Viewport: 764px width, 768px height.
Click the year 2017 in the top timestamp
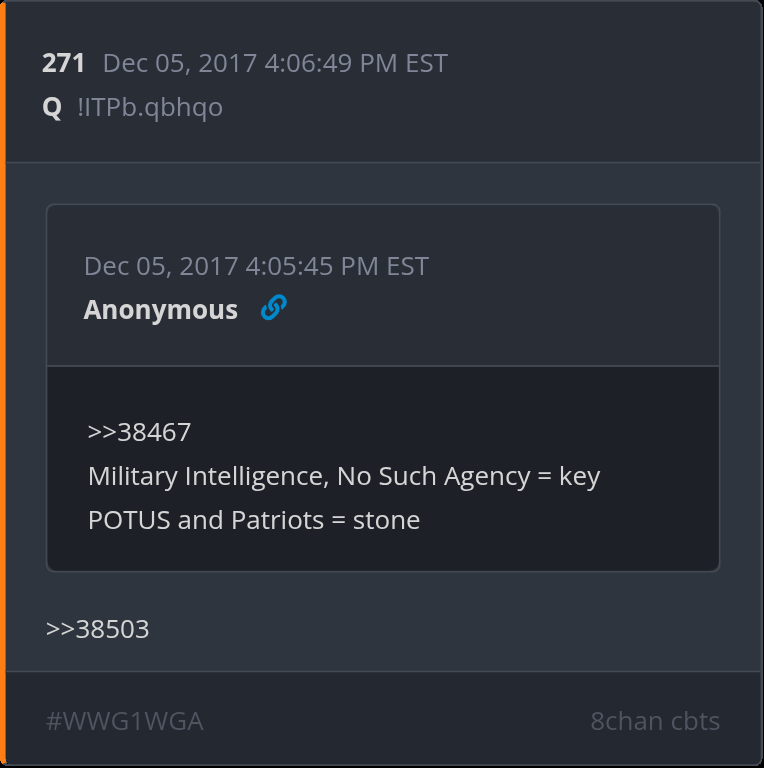click(228, 64)
